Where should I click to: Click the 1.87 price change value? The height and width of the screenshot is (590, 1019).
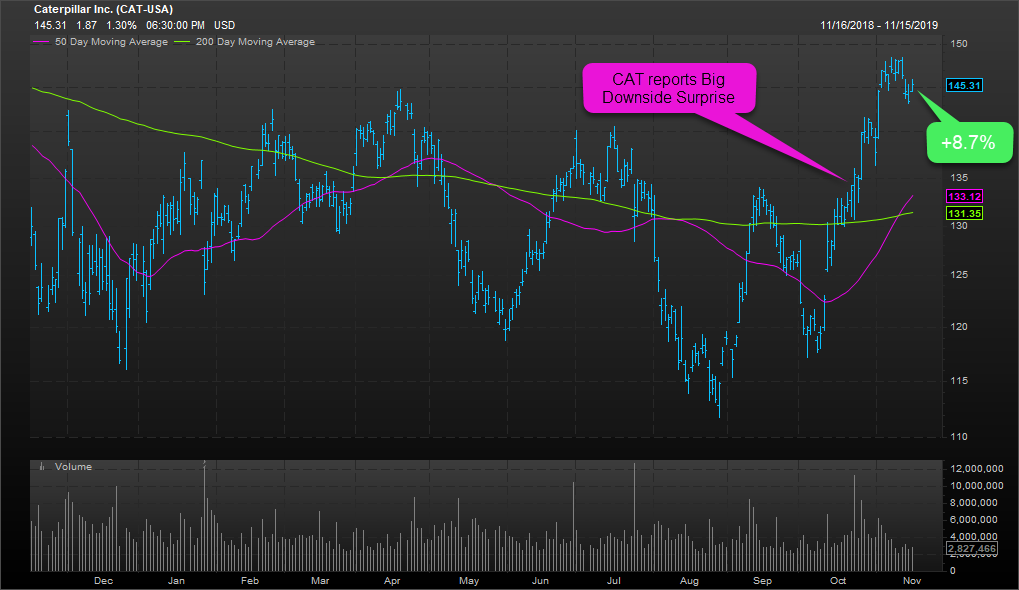tap(86, 25)
